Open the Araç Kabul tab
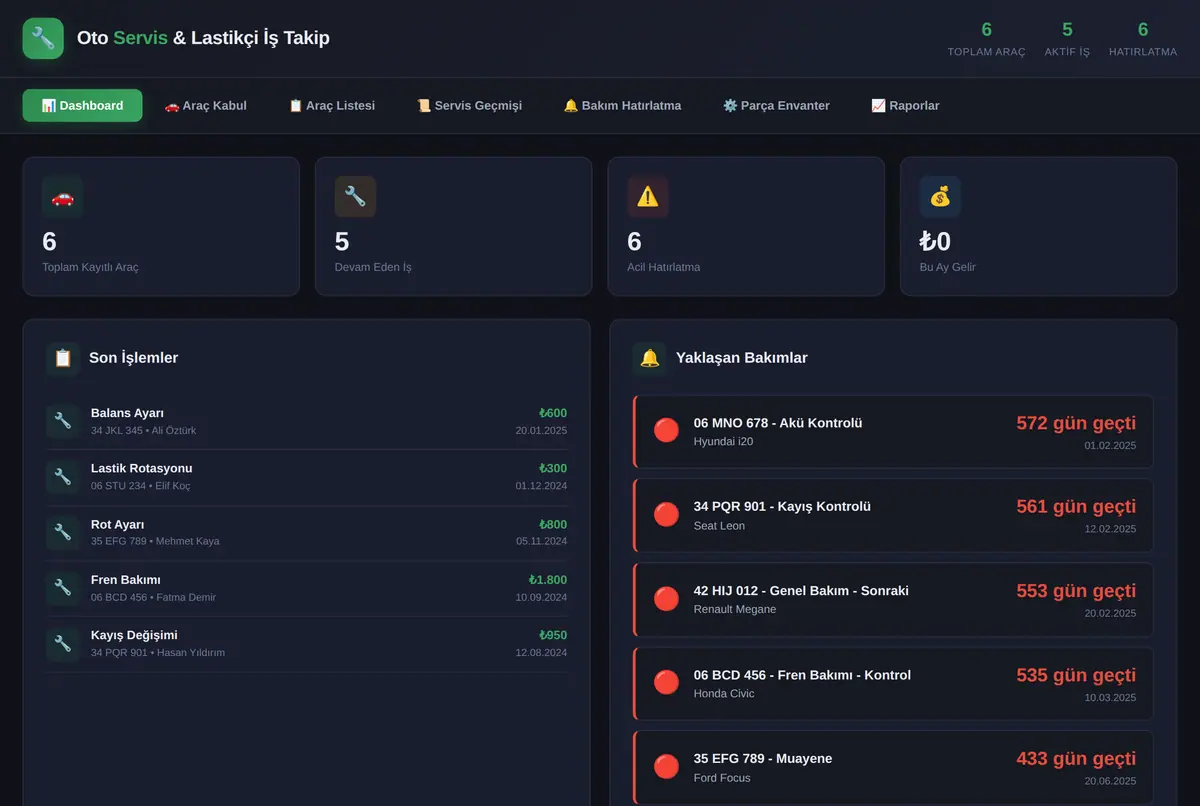The width and height of the screenshot is (1200, 806). 205,105
